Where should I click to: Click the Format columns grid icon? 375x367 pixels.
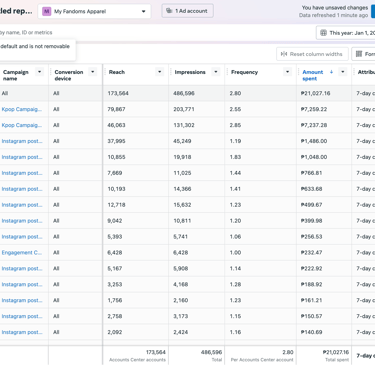pyautogui.click(x=359, y=54)
